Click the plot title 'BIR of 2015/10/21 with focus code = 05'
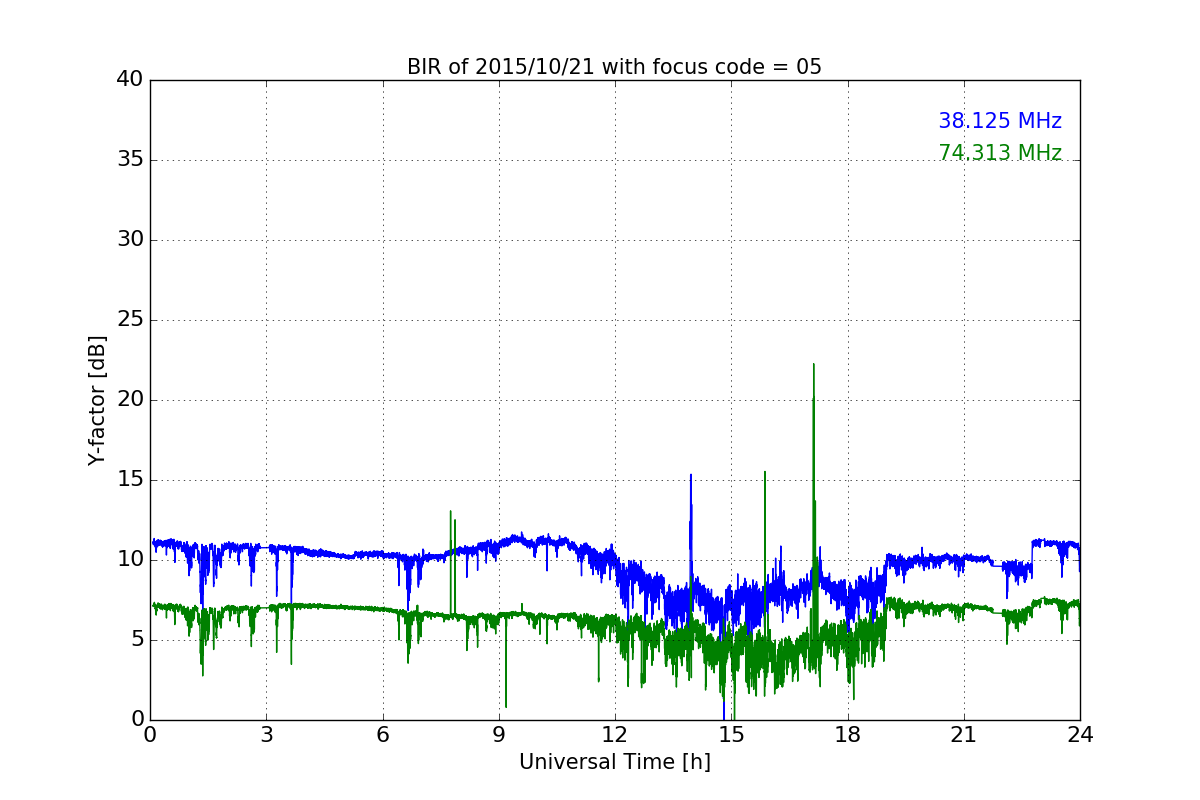The image size is (1200, 800). [x=614, y=67]
